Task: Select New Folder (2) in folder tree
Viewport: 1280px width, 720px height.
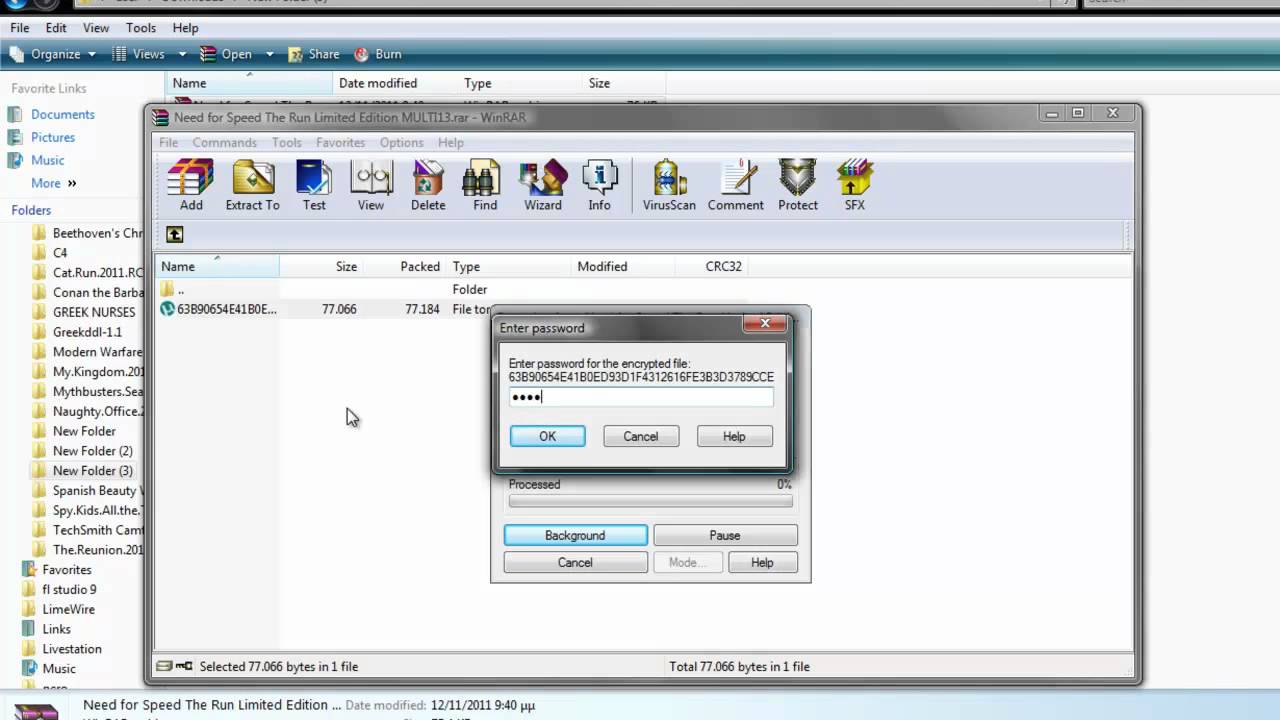Action: (92, 451)
